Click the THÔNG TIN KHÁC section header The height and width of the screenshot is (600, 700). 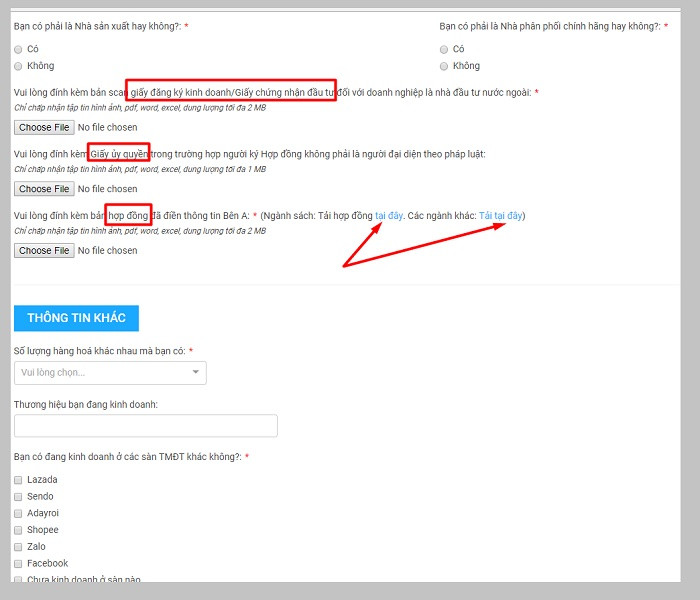pyautogui.click(x=76, y=318)
